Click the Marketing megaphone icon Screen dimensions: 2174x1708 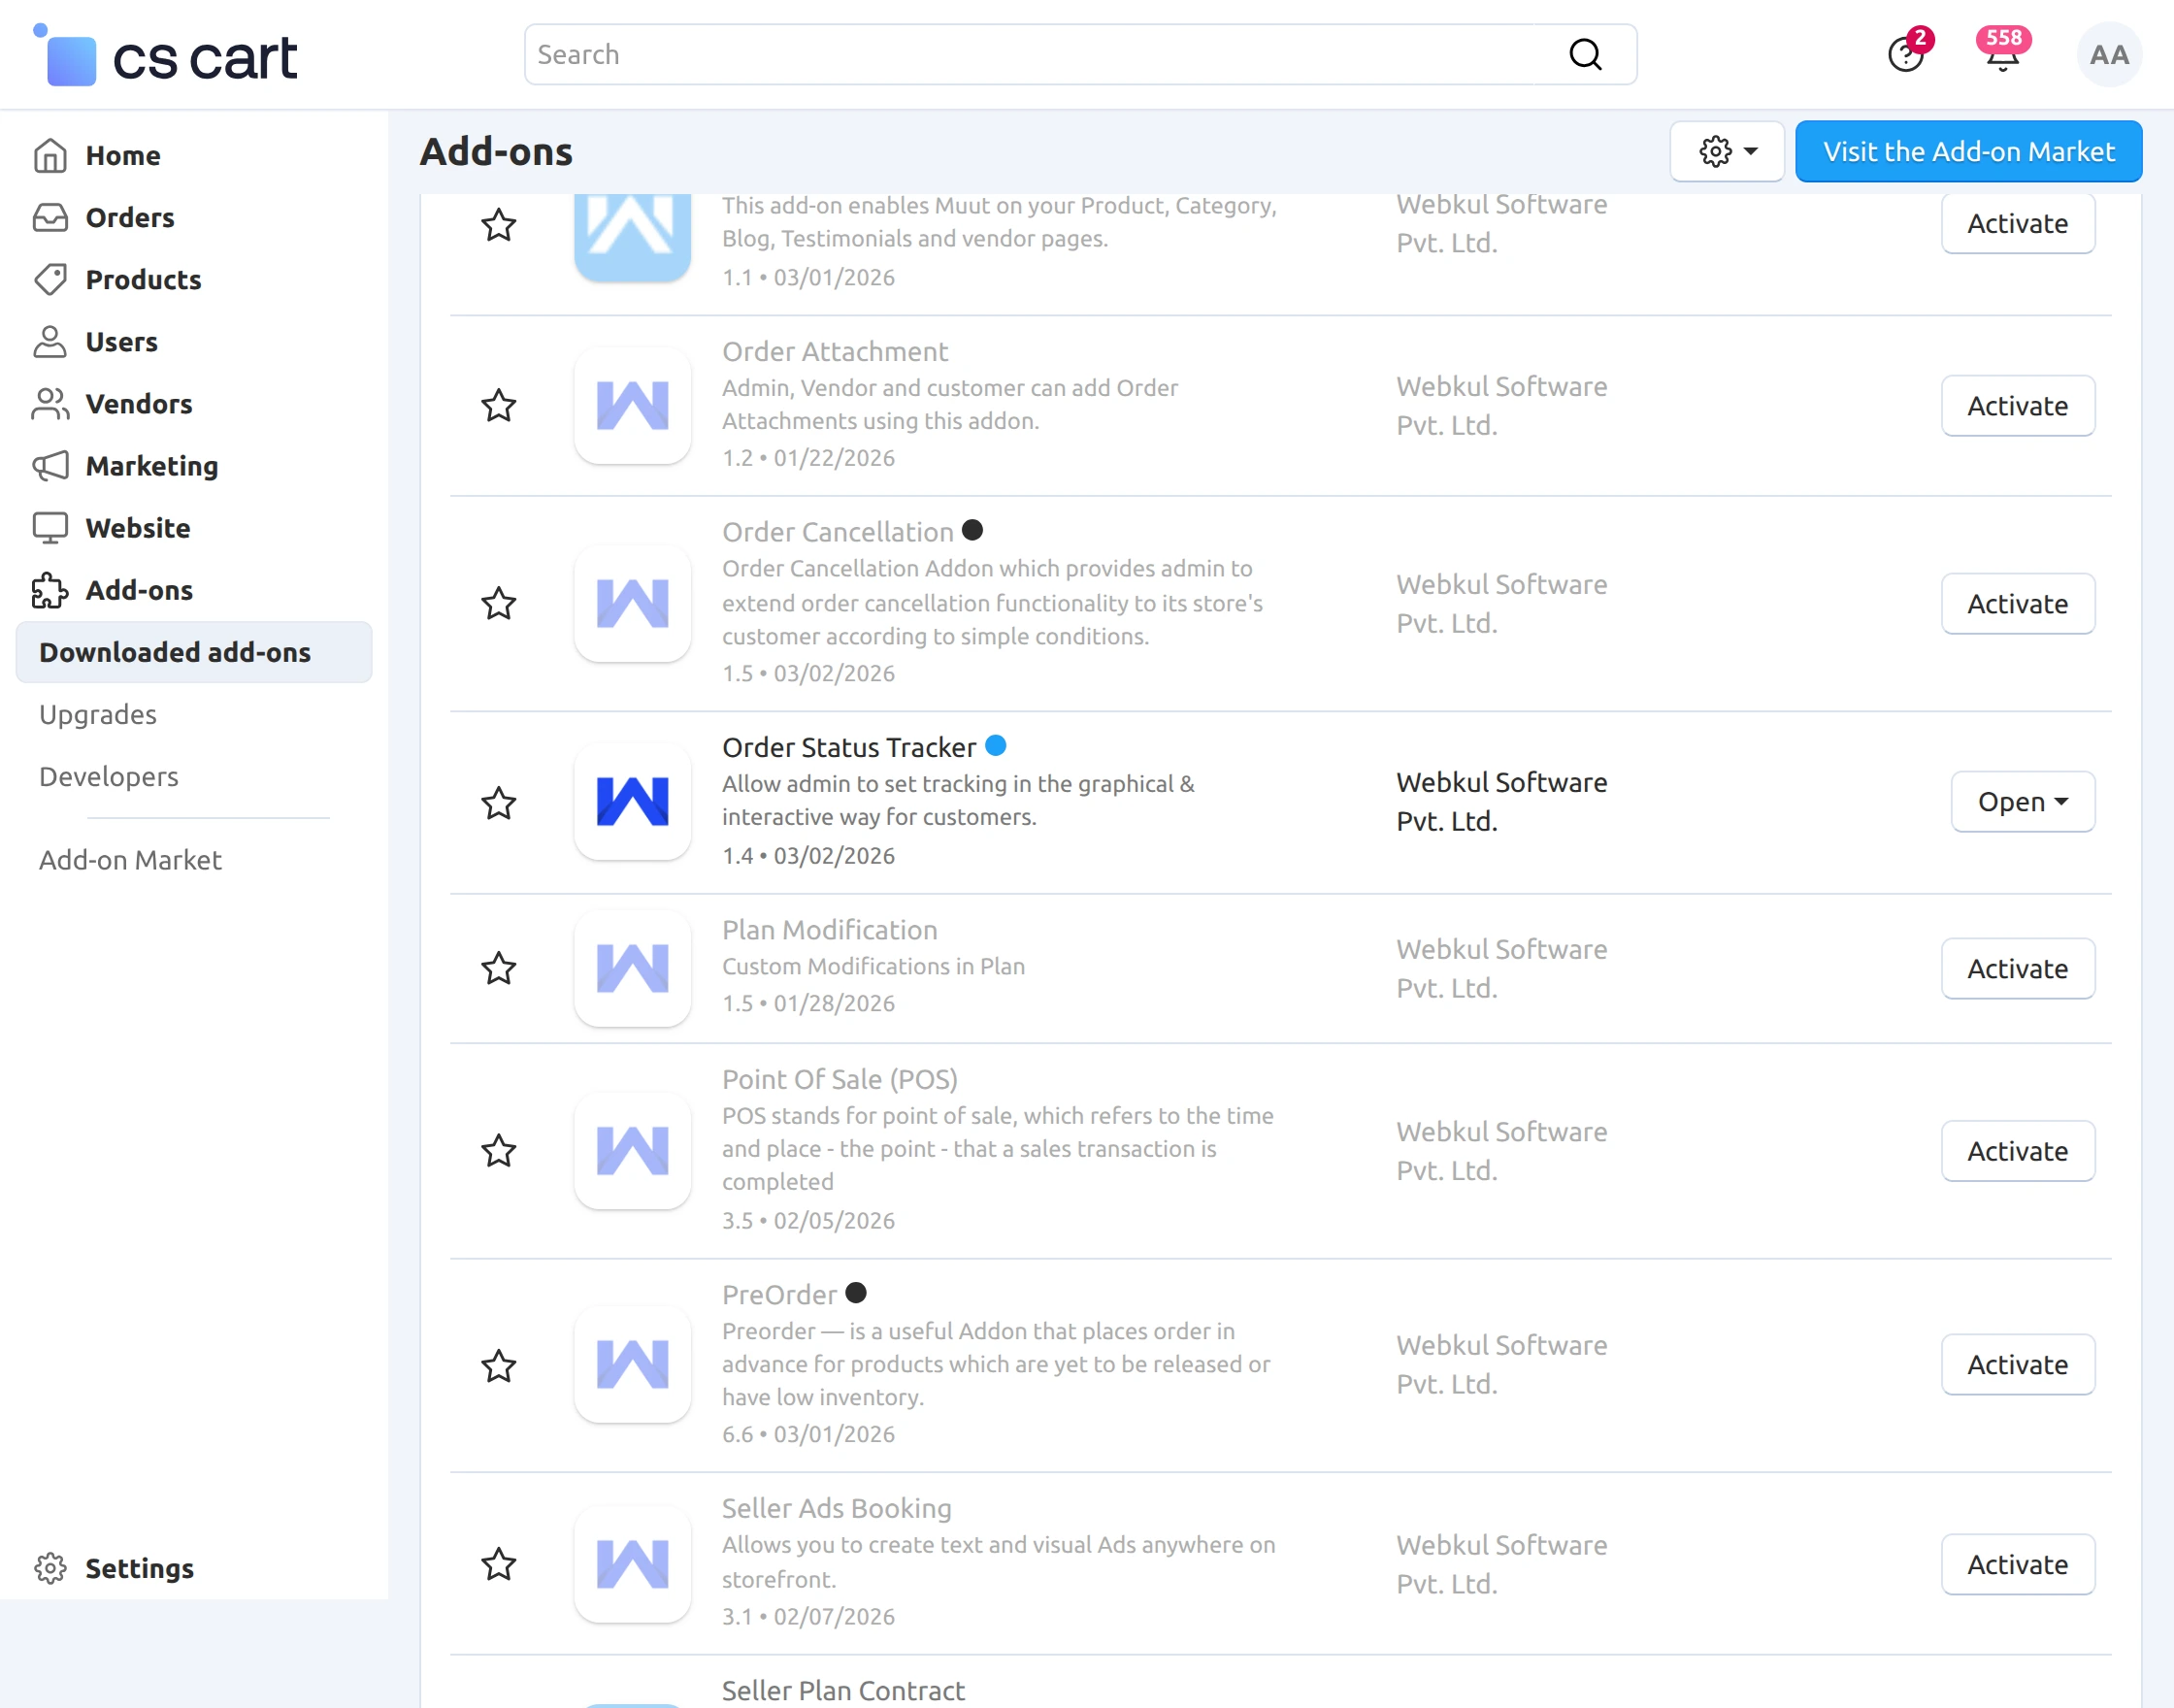point(50,465)
